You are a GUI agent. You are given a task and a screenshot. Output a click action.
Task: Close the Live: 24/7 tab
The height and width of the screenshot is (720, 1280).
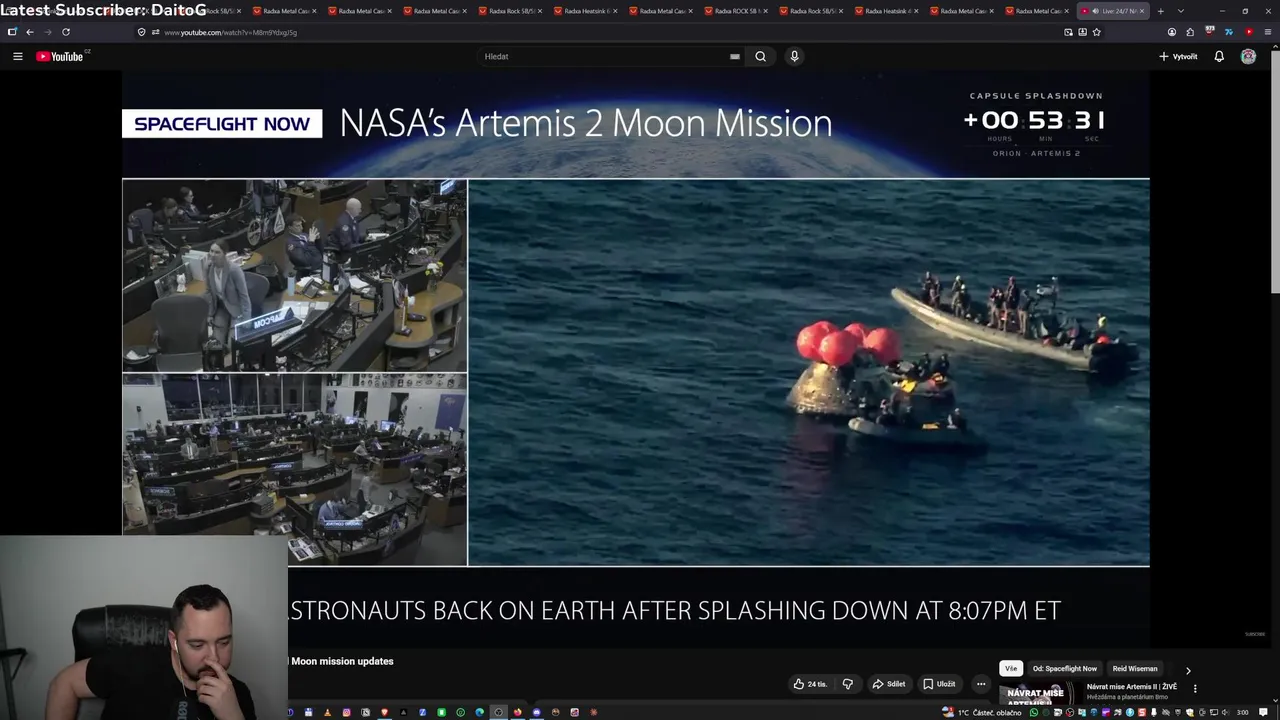(1142, 11)
